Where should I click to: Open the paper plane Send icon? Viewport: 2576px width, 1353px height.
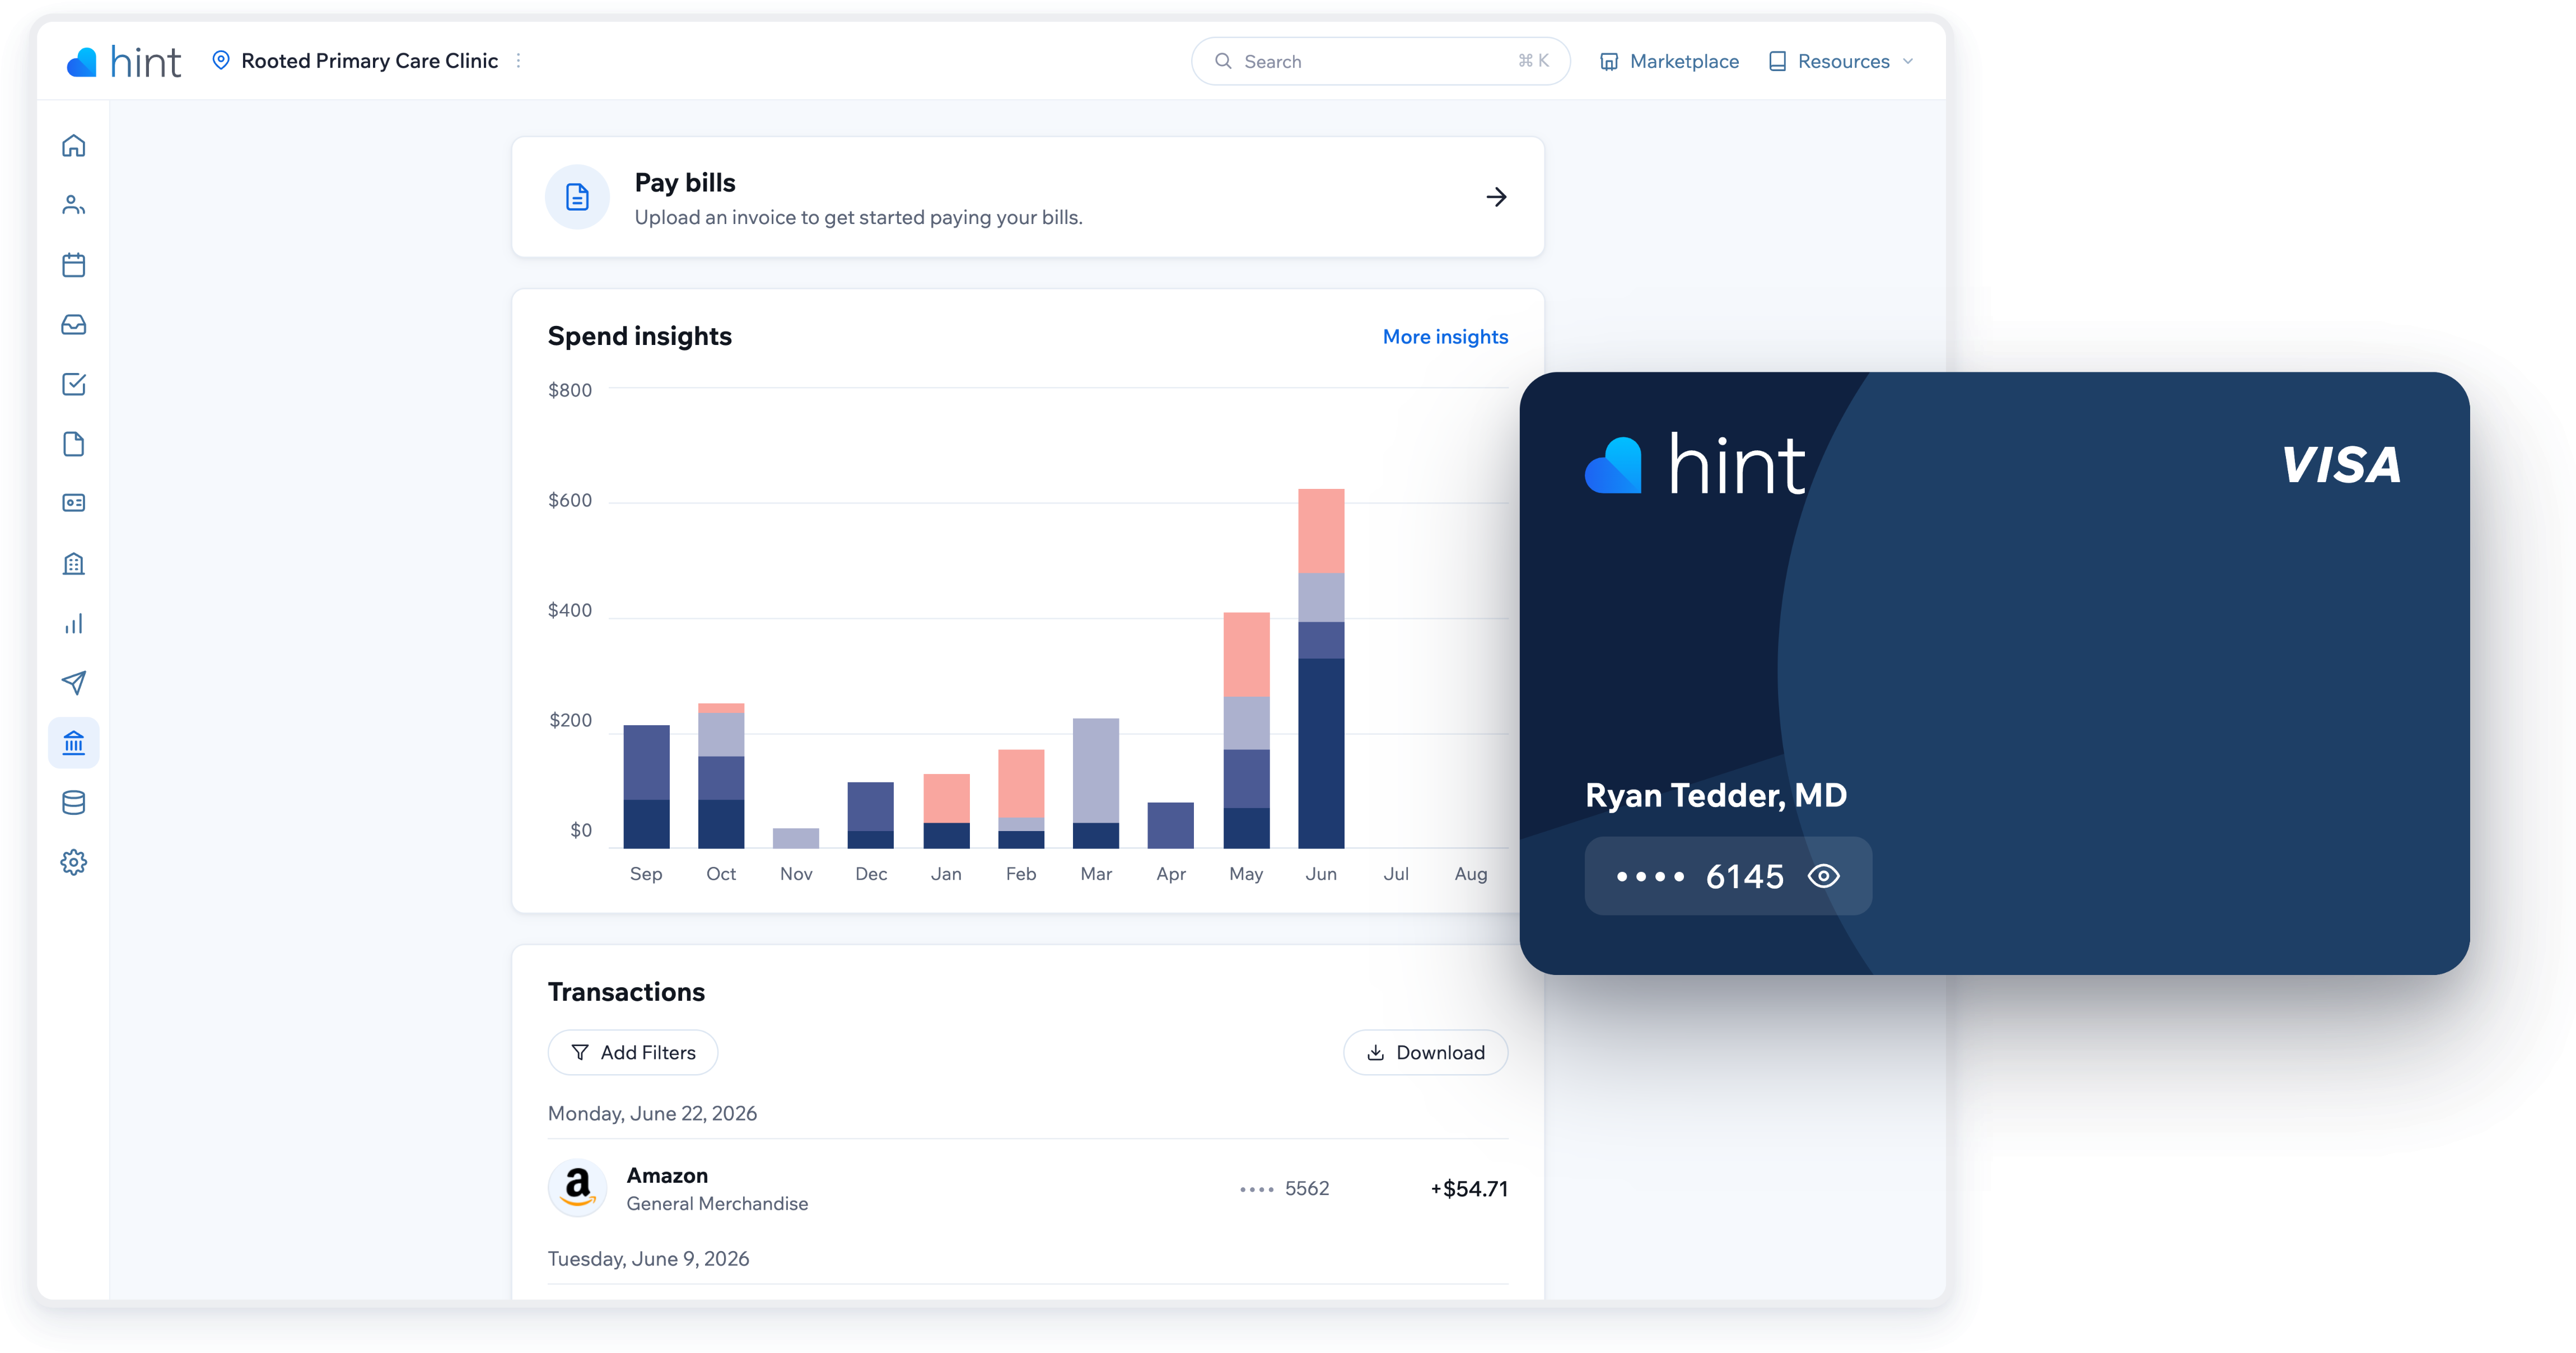[74, 683]
